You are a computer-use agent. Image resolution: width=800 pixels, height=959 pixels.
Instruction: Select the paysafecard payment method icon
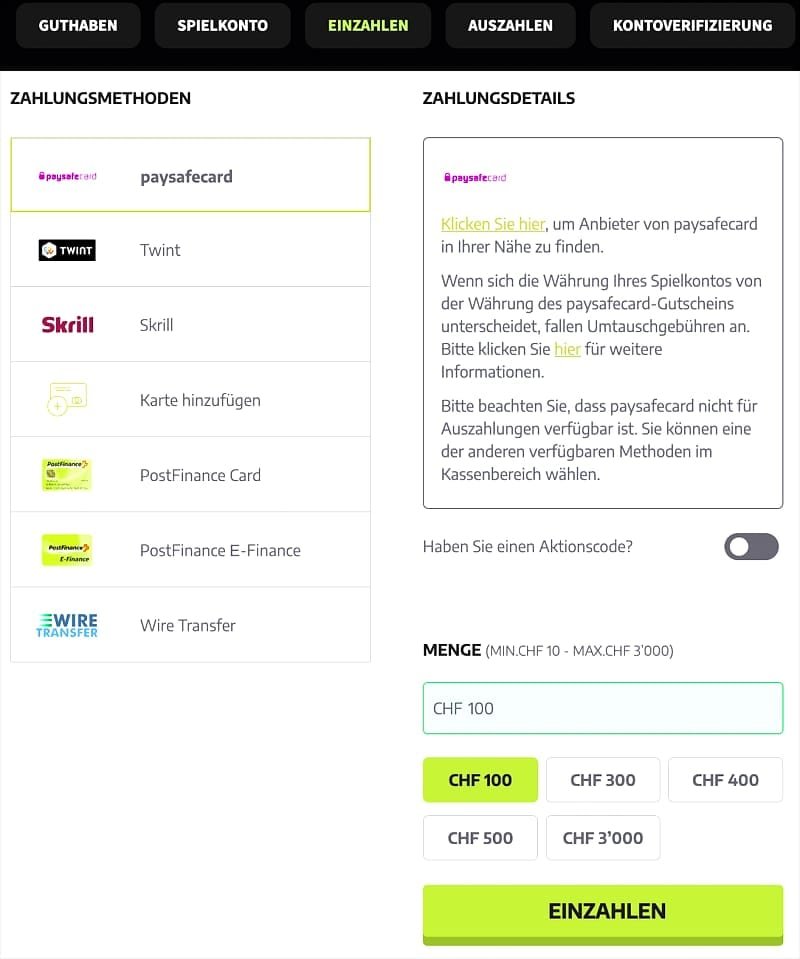tap(64, 175)
